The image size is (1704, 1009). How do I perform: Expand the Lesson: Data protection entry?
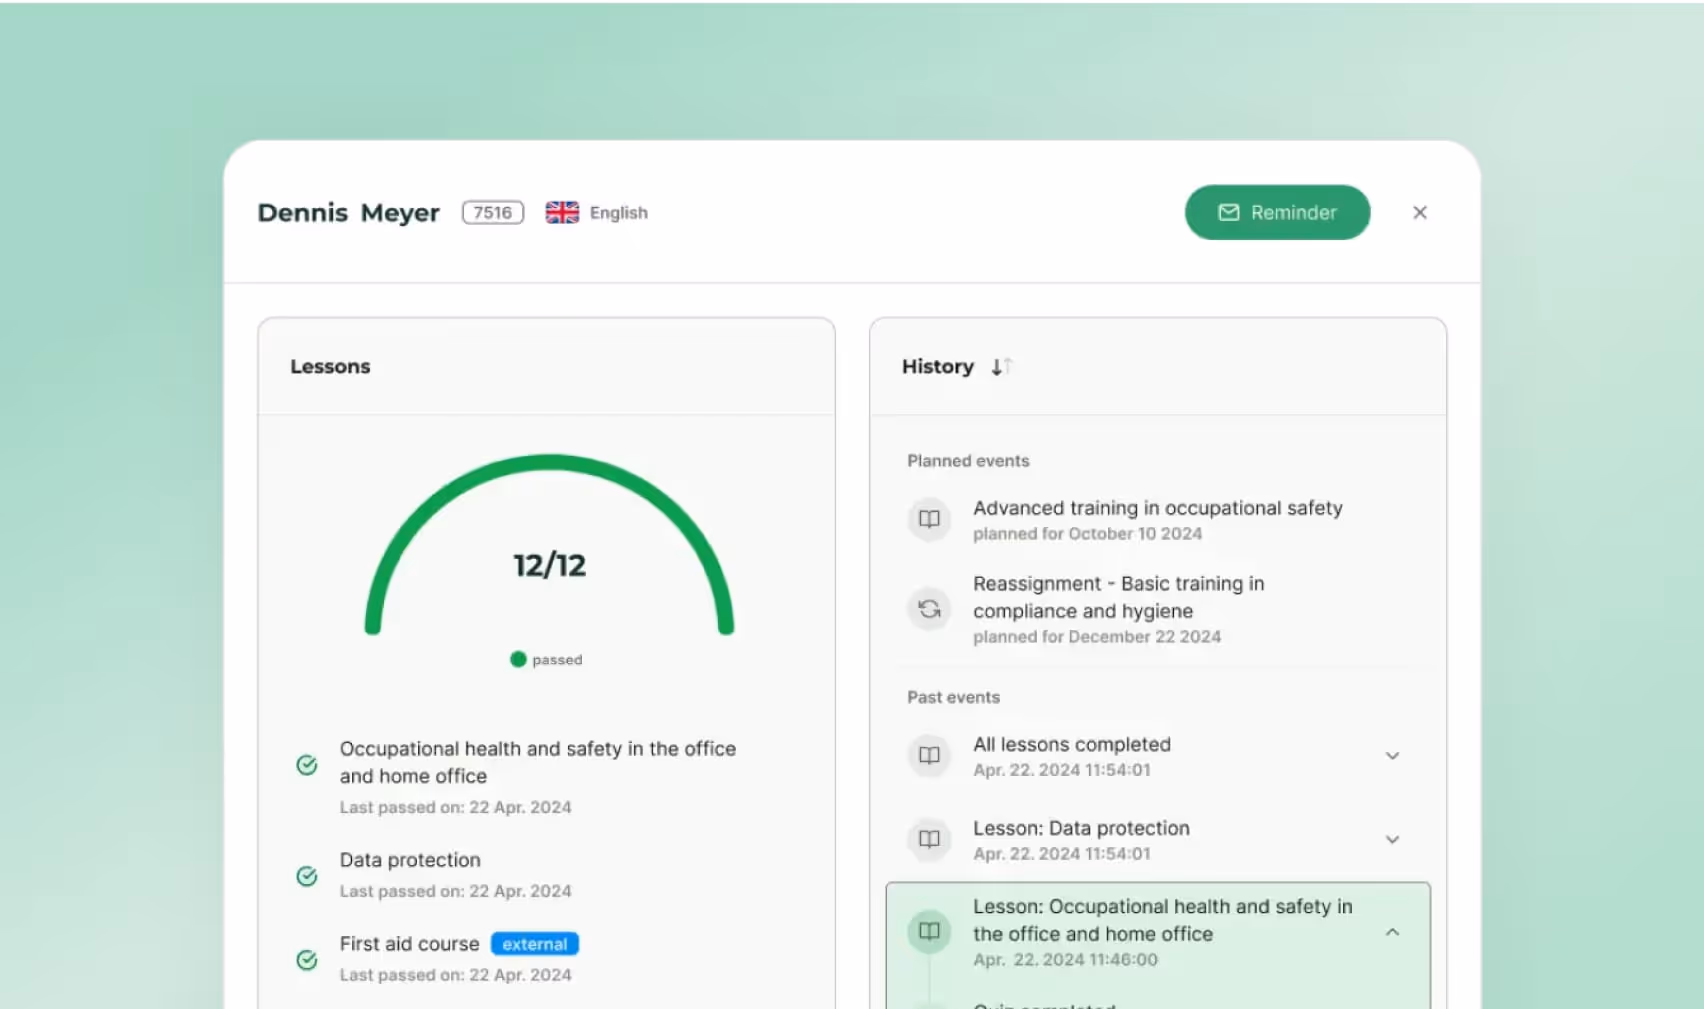1392,840
